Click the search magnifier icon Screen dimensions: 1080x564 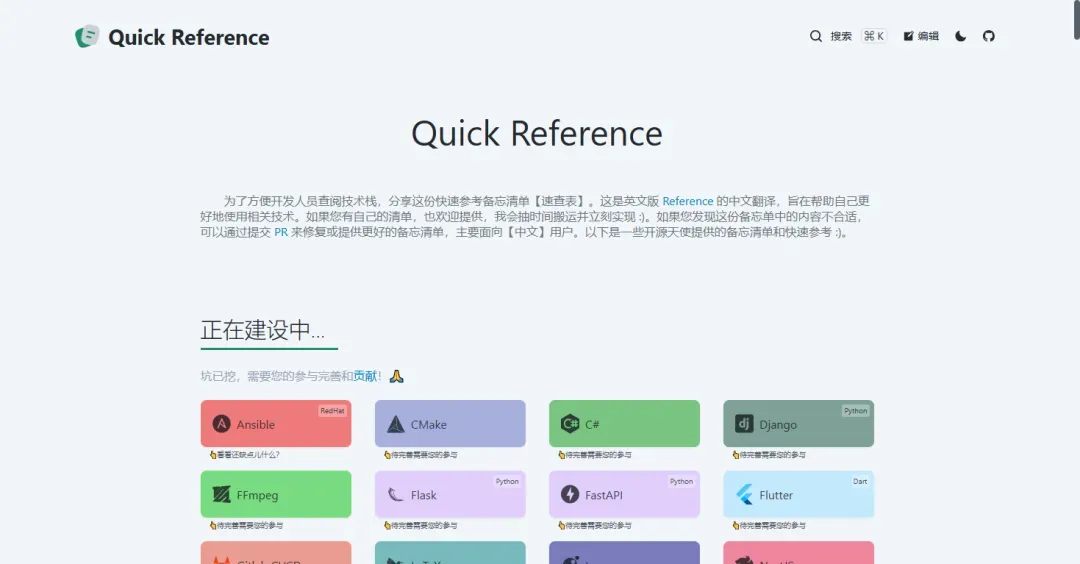(816, 36)
